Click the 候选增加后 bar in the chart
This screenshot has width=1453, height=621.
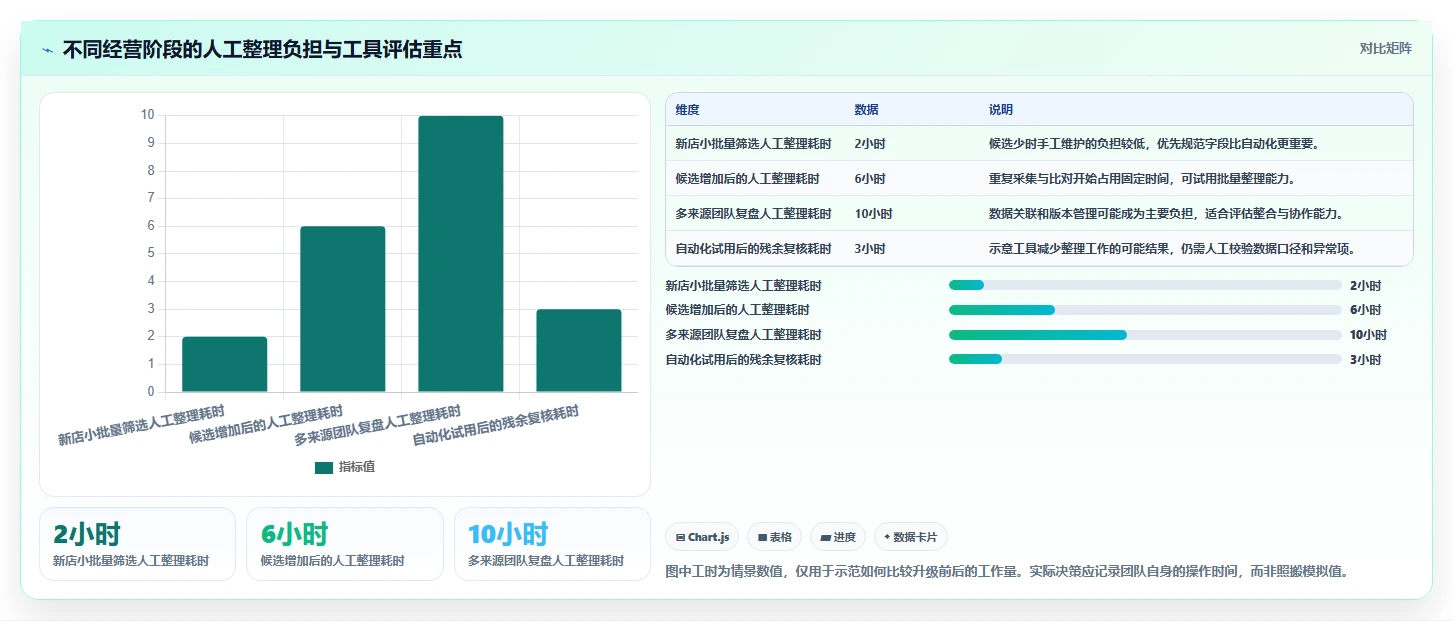pyautogui.click(x=343, y=309)
